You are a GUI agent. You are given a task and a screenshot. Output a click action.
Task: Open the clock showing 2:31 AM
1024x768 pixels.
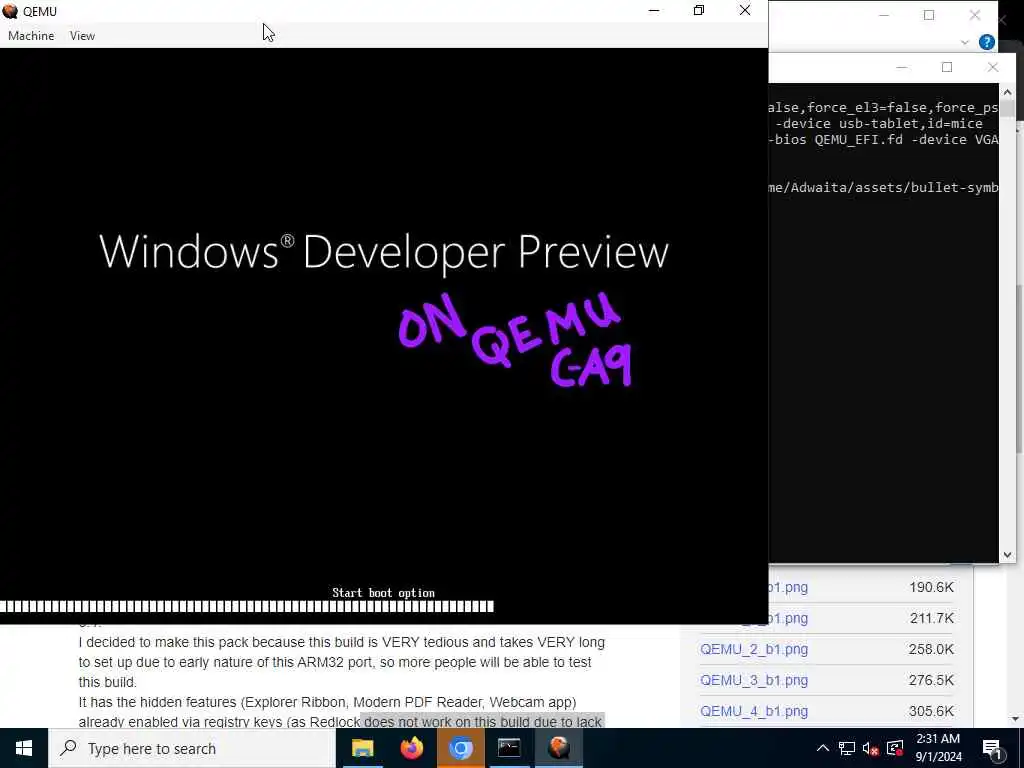(938, 748)
